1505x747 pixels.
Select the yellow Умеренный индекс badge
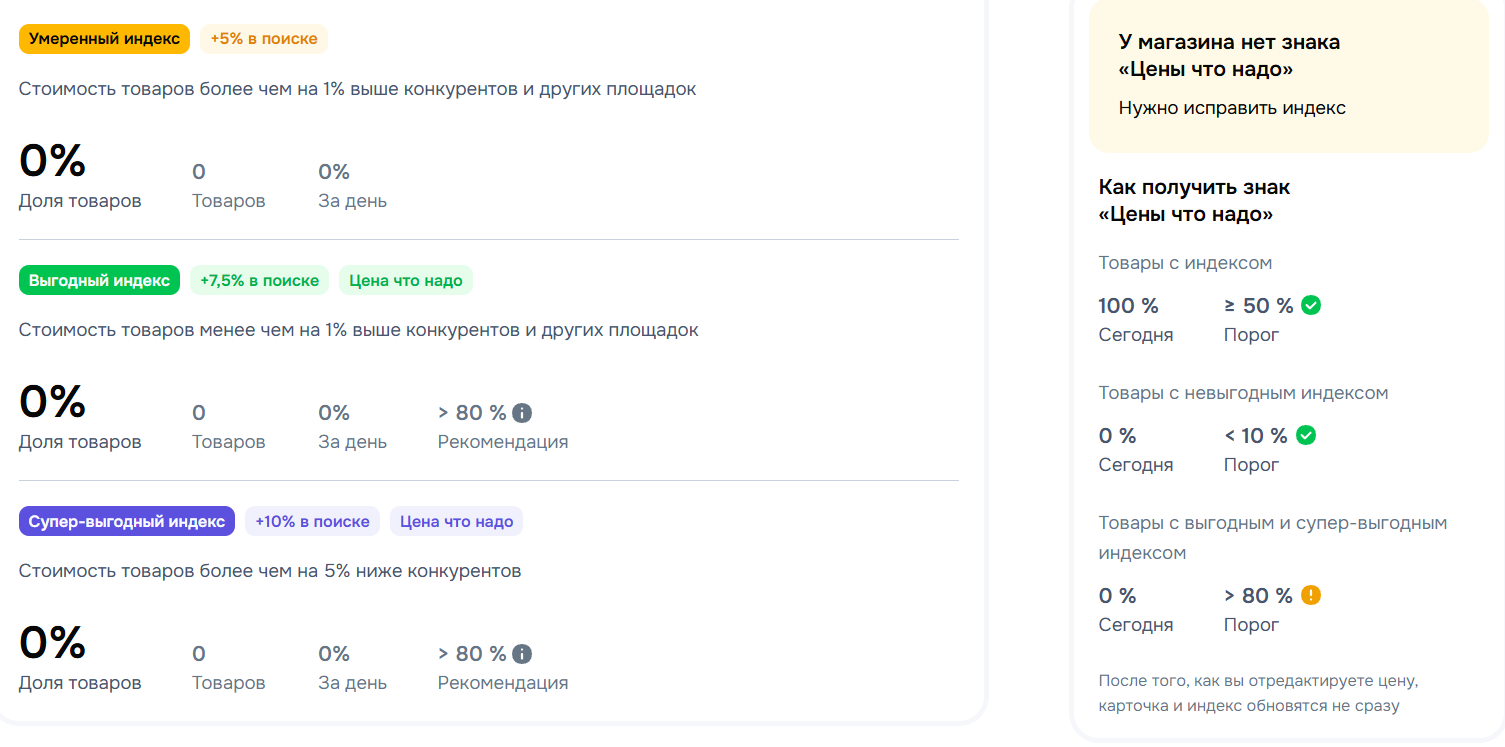click(x=104, y=39)
